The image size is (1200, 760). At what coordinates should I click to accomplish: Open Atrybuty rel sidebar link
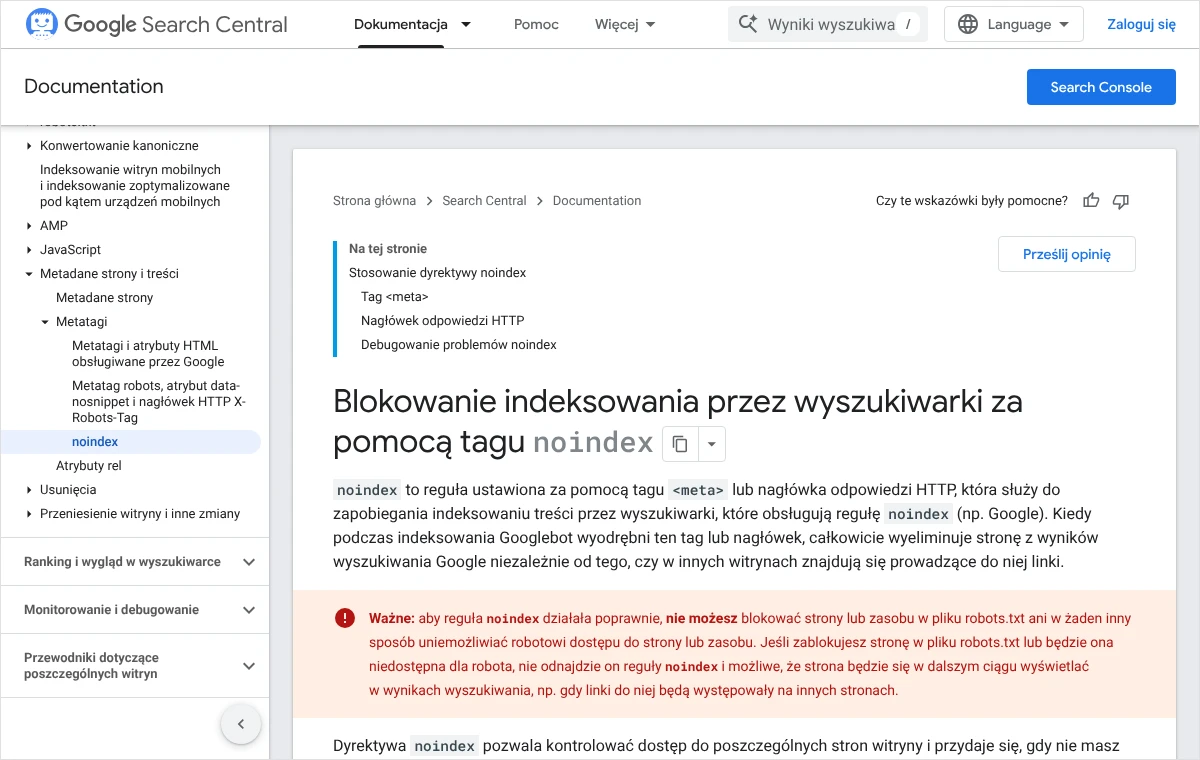(89, 466)
